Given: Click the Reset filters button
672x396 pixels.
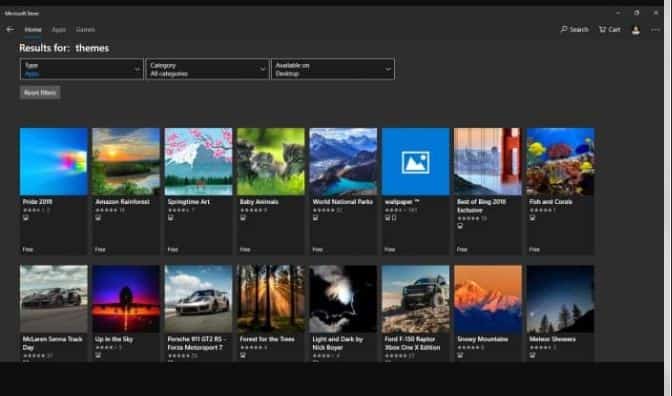Looking at the screenshot, I should pos(40,93).
